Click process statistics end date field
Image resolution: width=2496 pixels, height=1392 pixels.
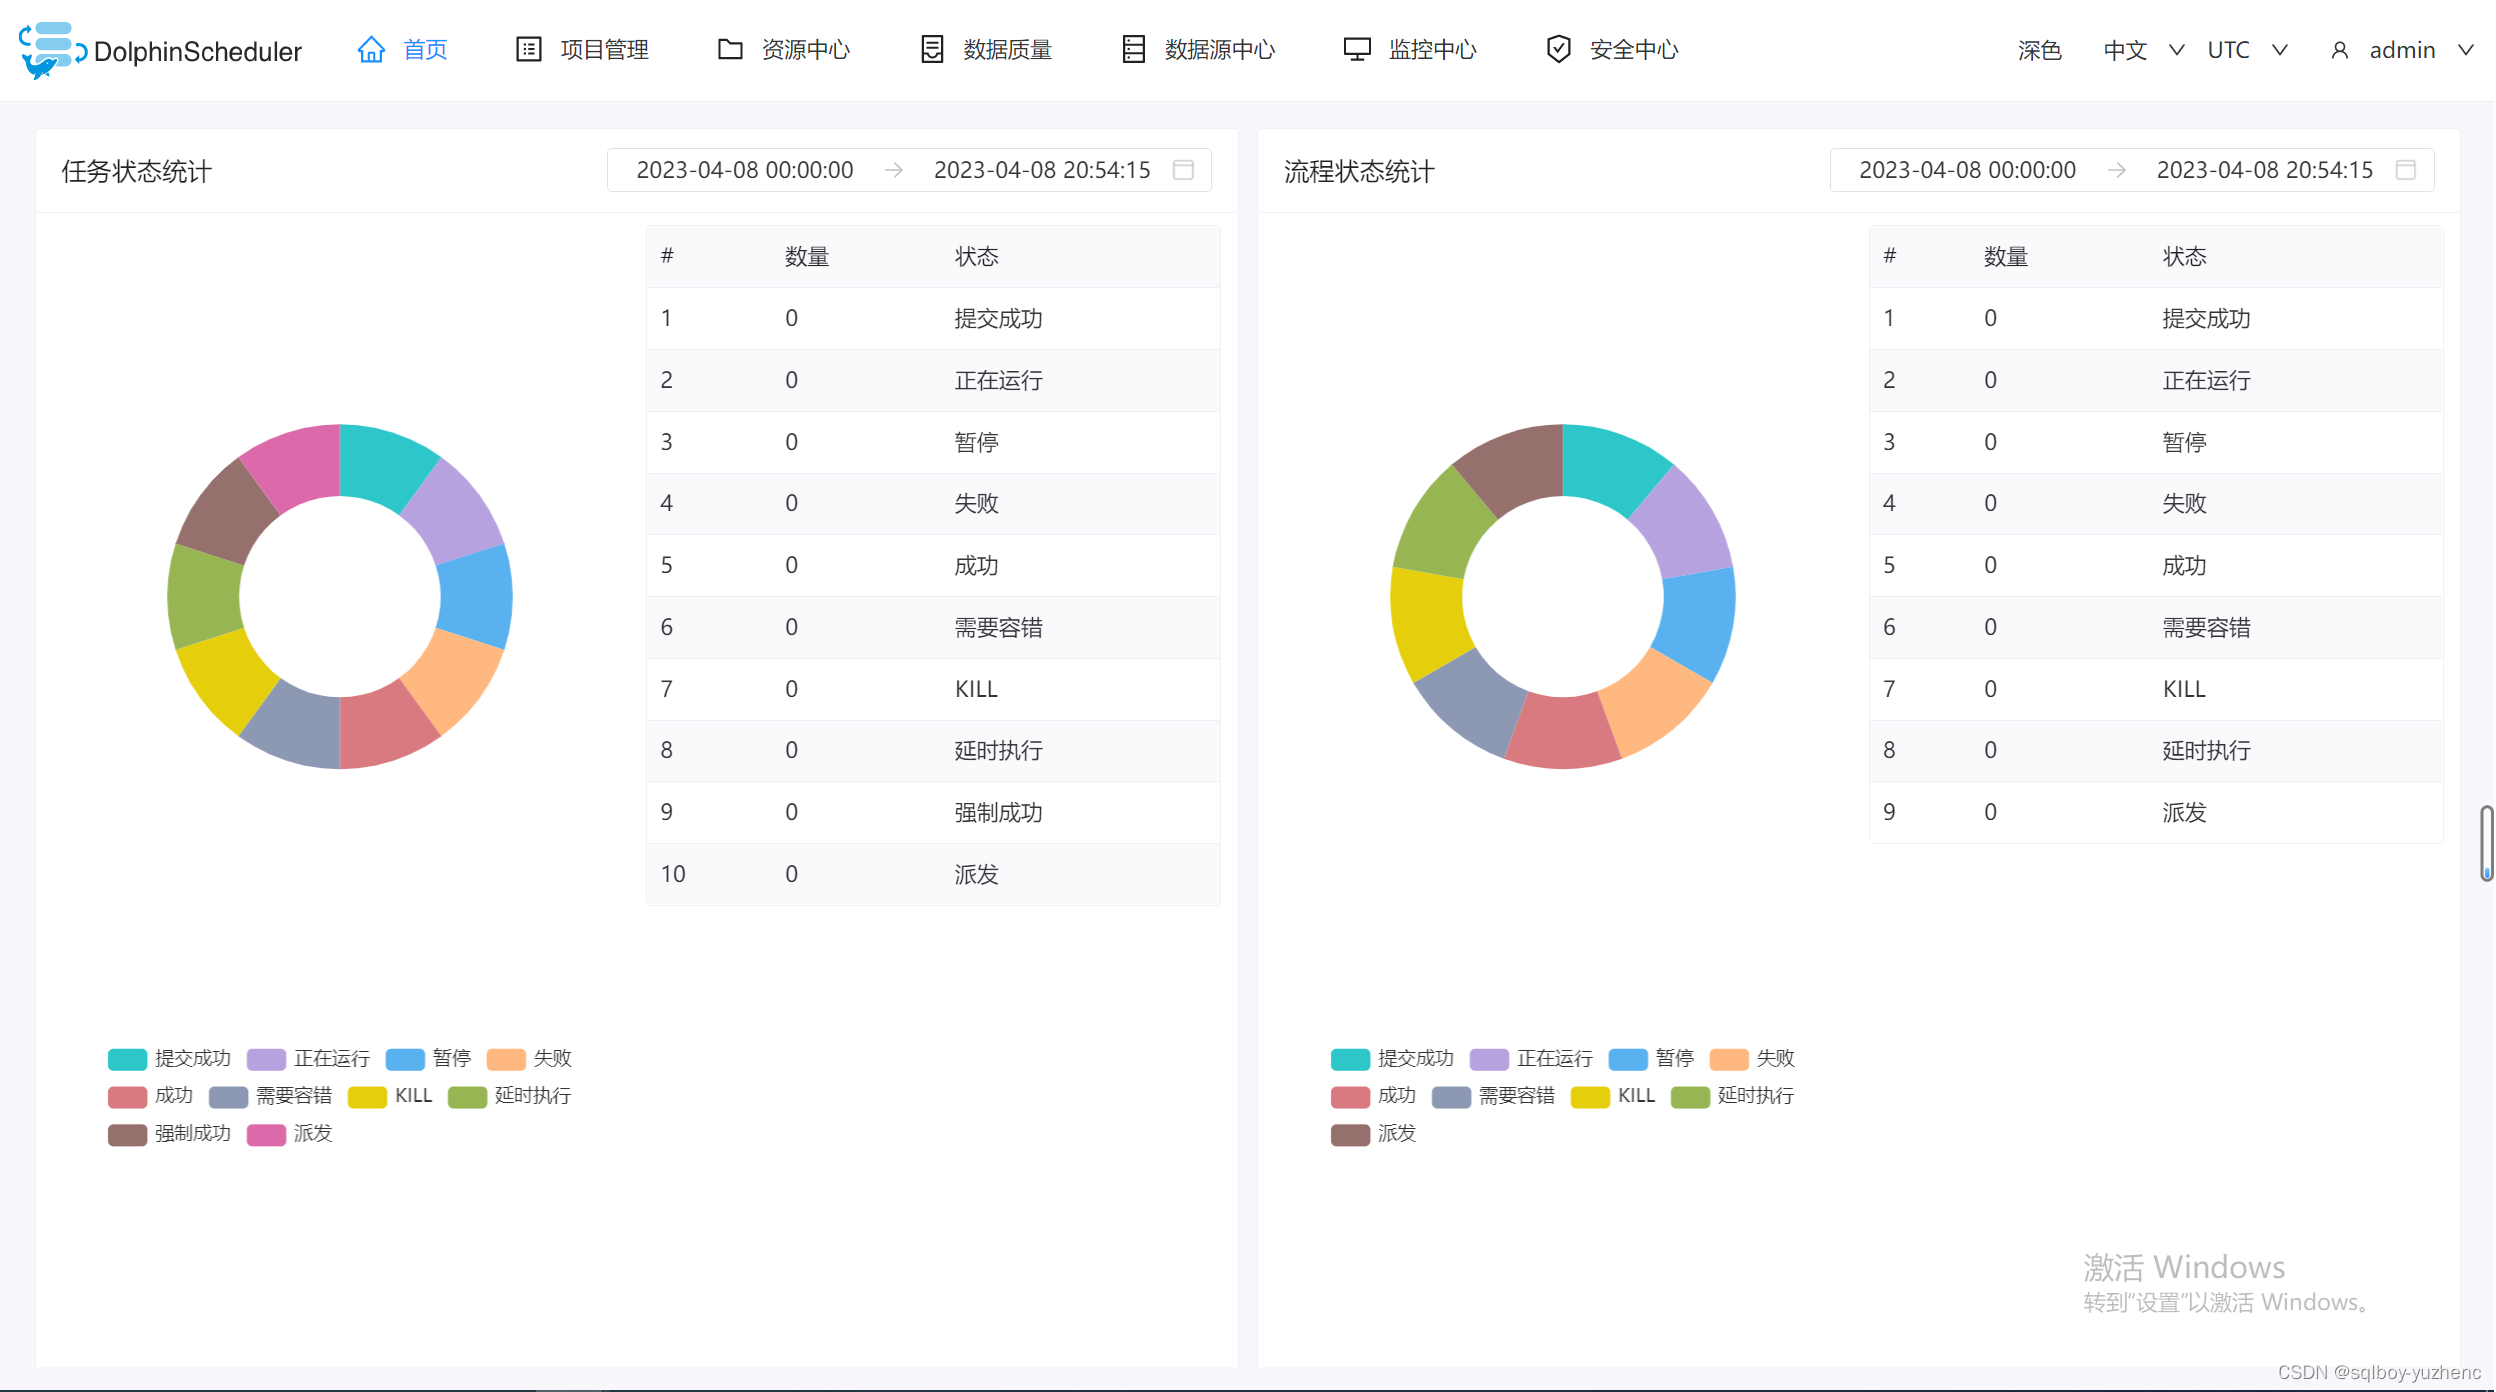2265,170
